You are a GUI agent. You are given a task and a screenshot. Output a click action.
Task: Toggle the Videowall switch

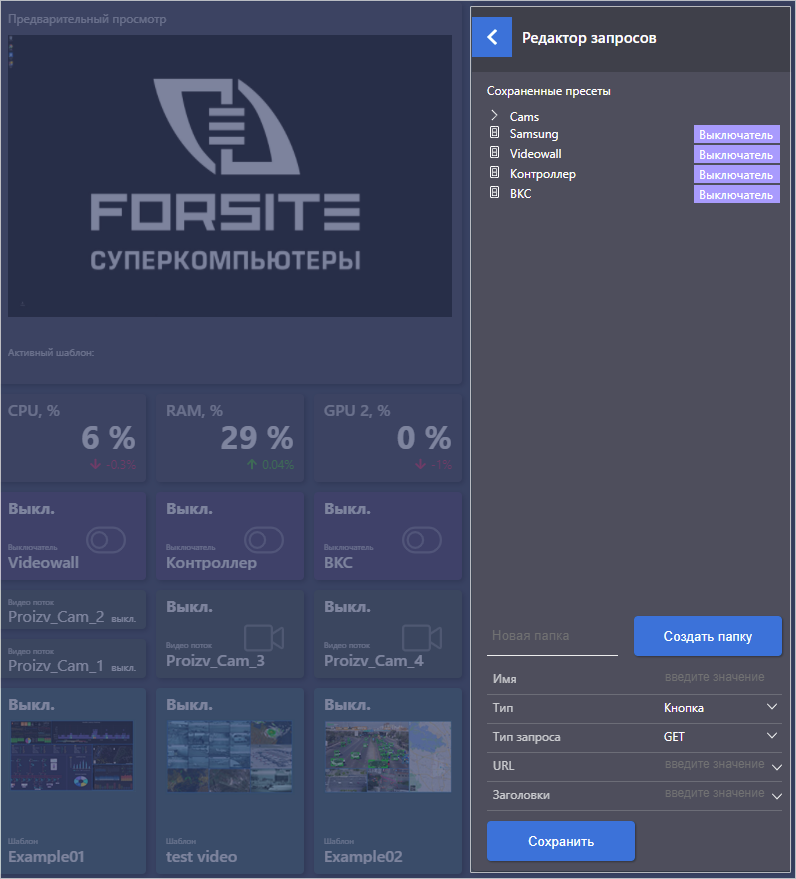coord(106,540)
